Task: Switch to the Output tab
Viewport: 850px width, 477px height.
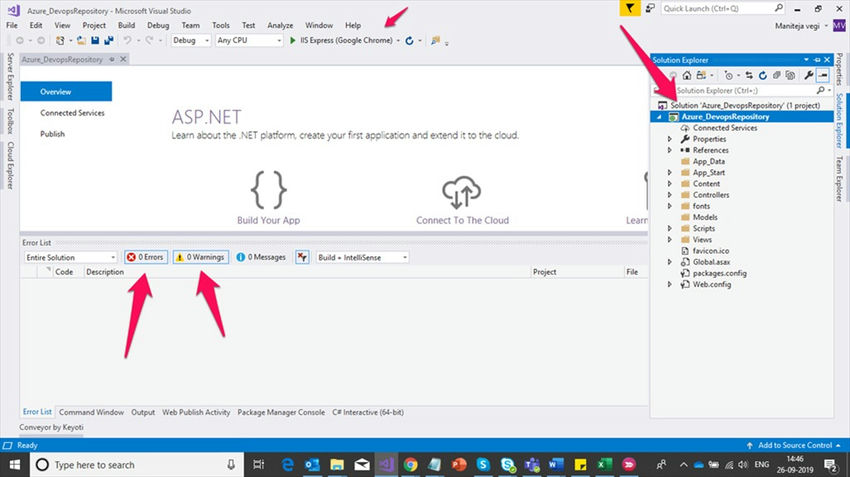Action: pos(143,412)
